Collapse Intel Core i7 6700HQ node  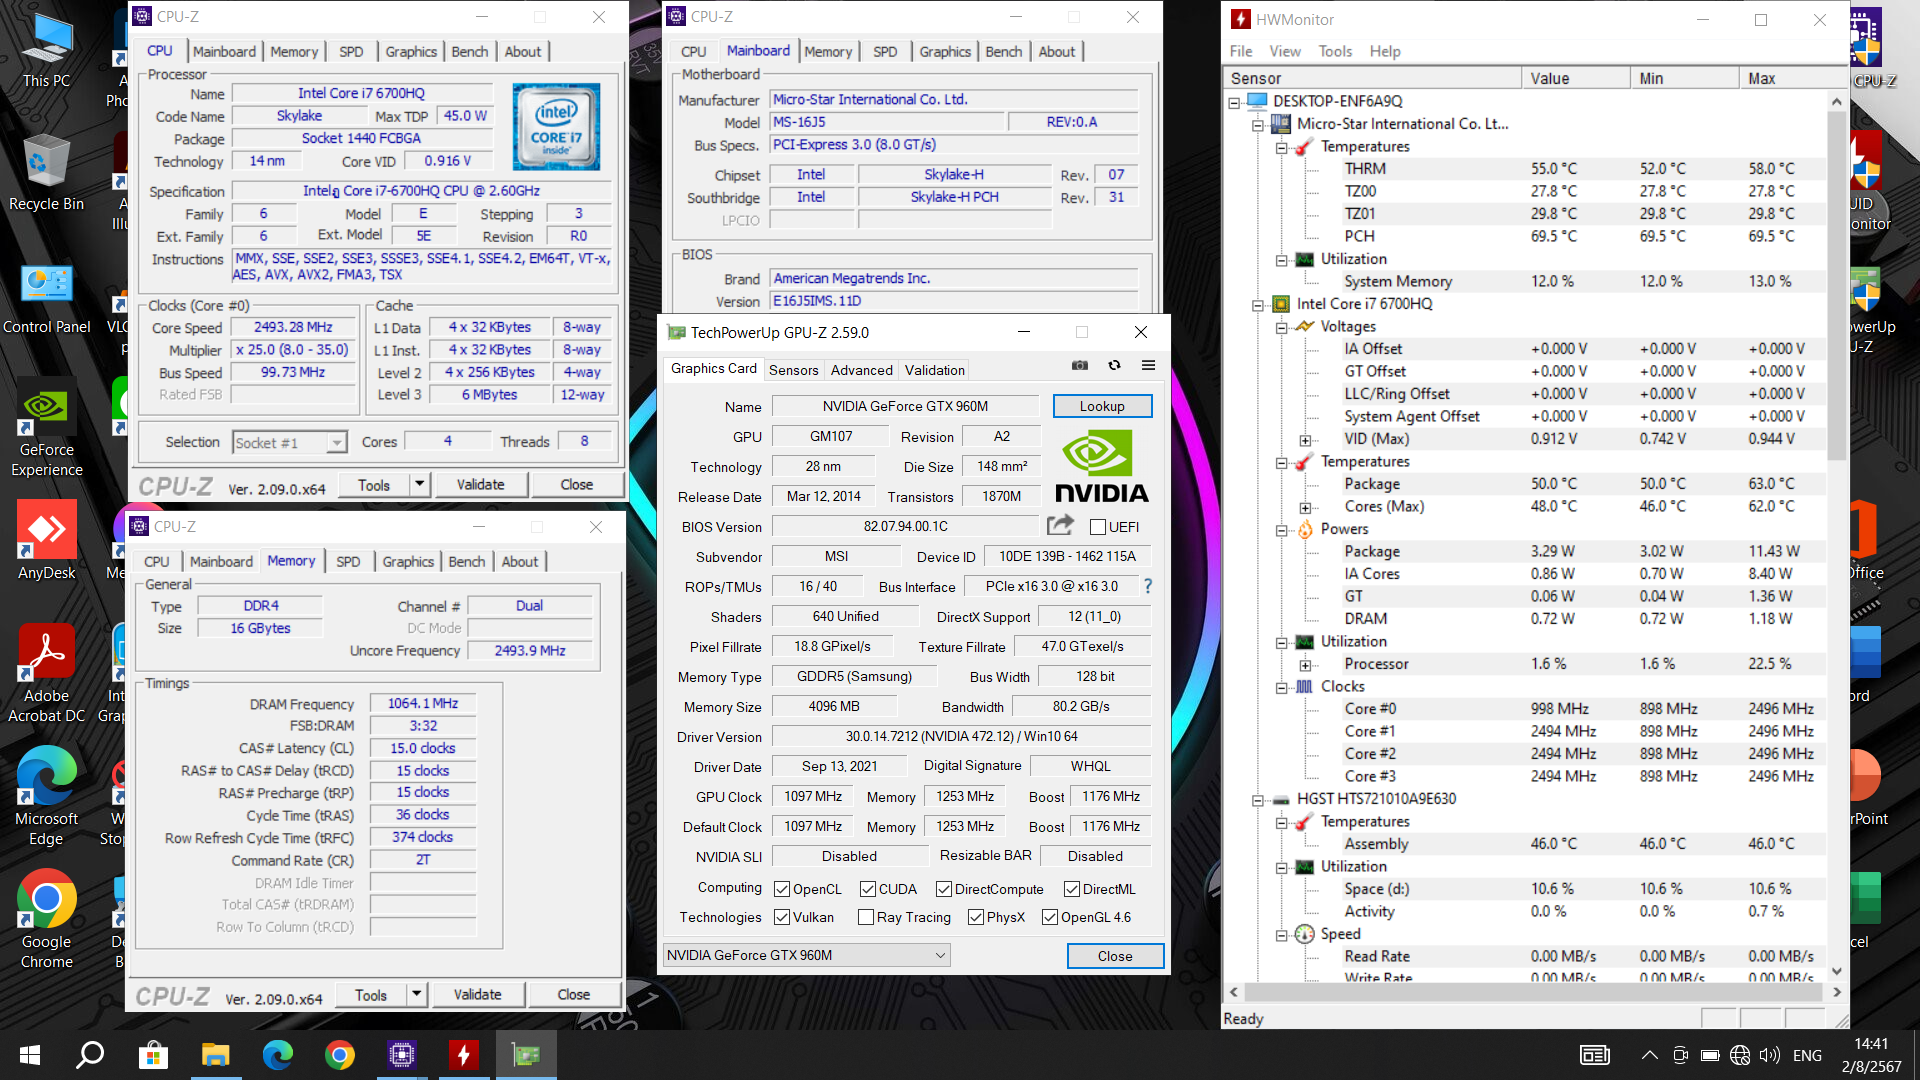(1258, 305)
